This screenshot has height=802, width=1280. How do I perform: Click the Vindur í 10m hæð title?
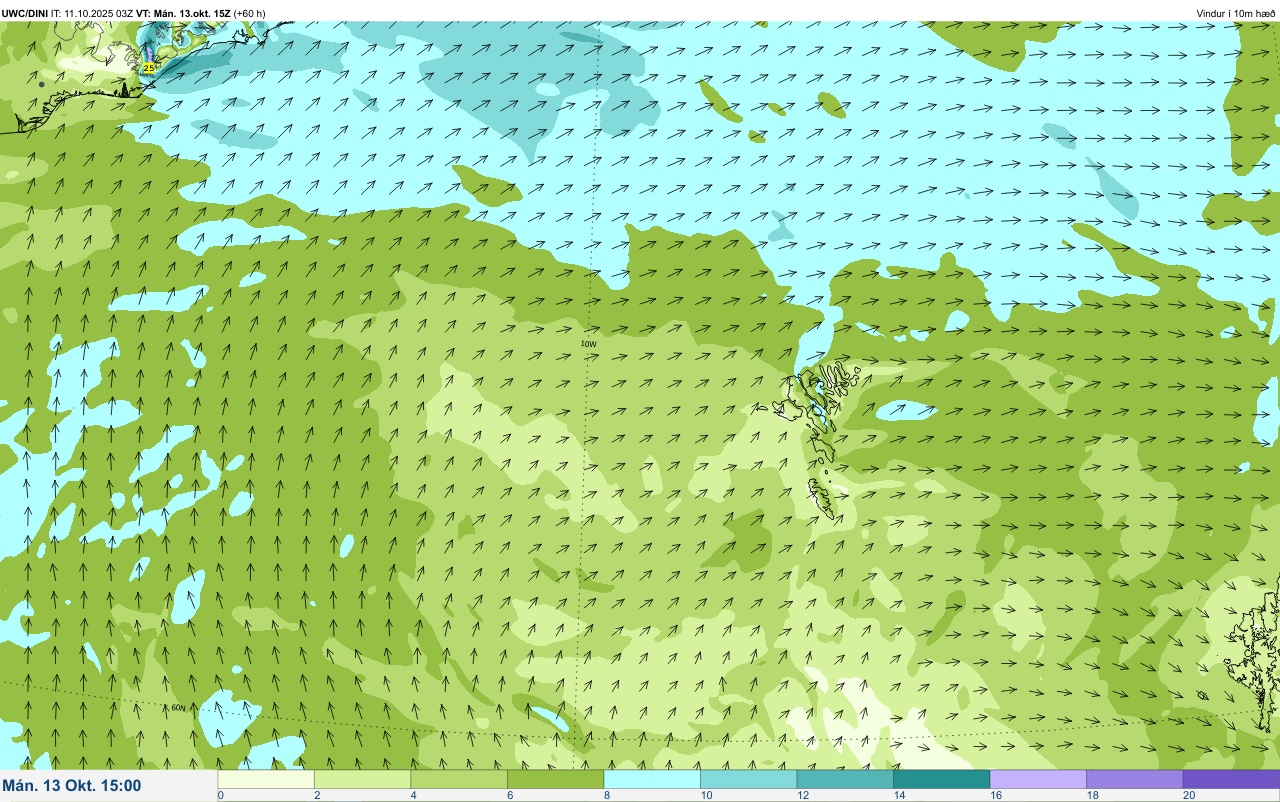click(1235, 13)
